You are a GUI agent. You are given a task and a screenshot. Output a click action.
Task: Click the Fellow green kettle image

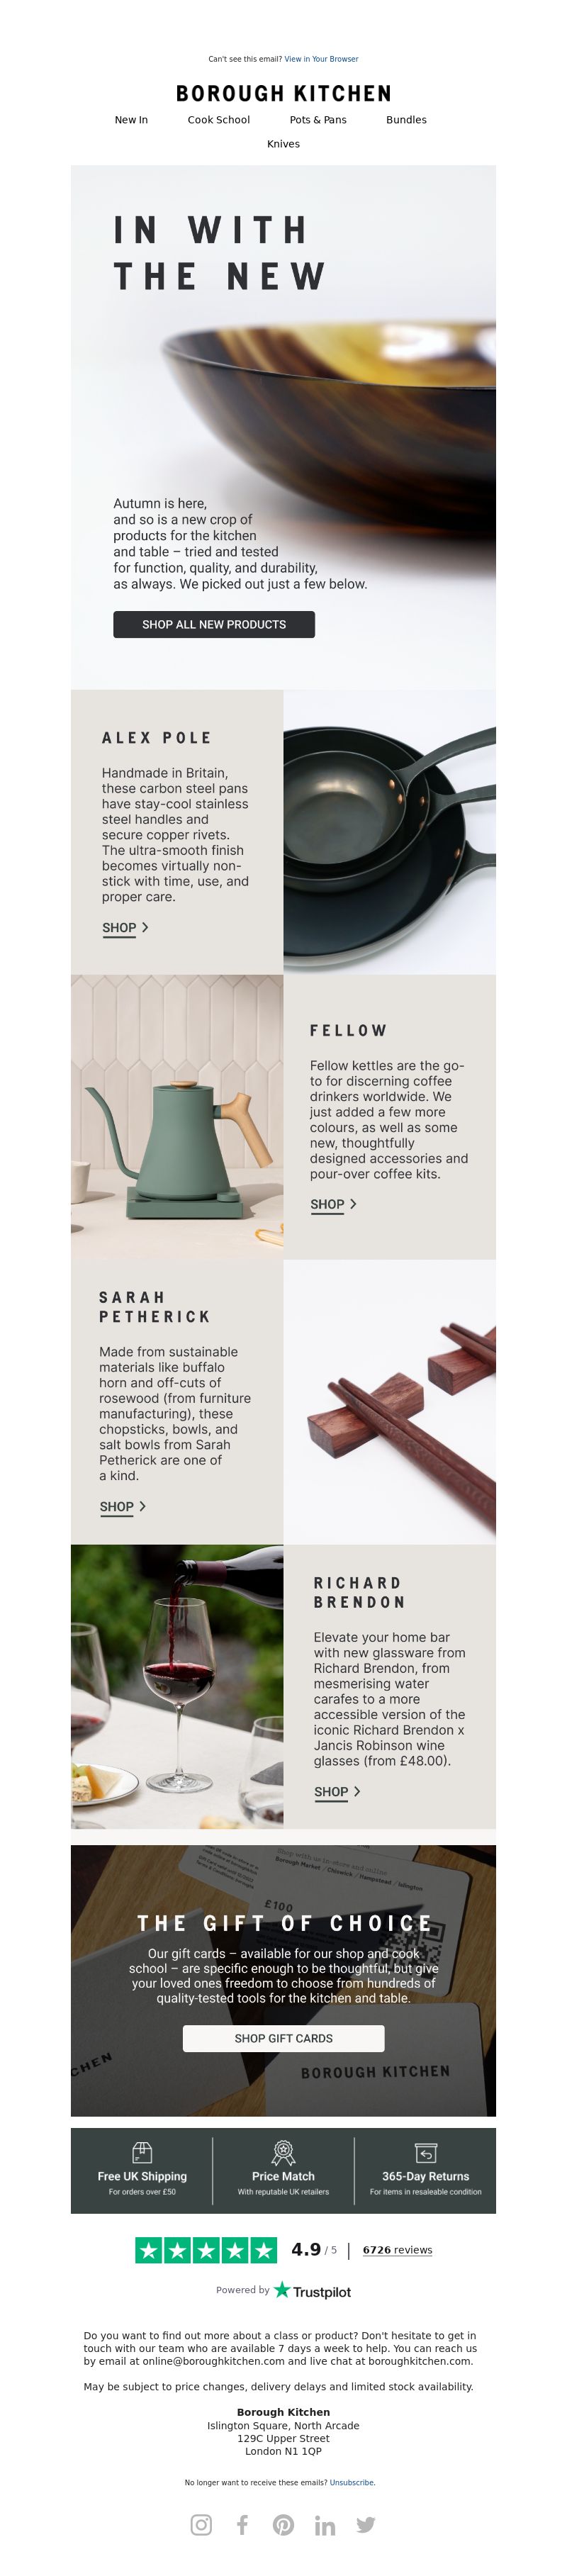pyautogui.click(x=177, y=1117)
